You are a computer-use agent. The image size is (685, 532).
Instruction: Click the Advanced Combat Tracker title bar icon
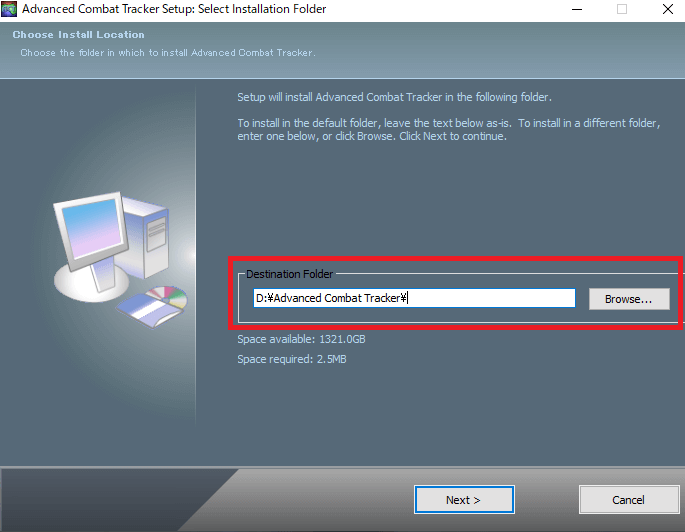point(11,10)
